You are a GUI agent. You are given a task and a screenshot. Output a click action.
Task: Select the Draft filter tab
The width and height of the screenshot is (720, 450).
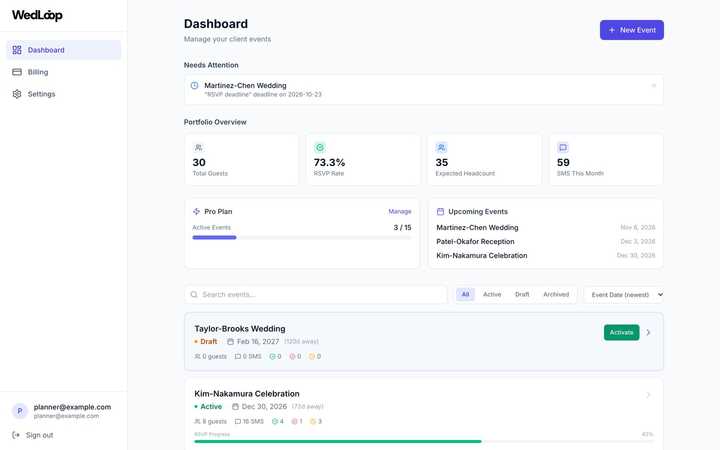coord(522,294)
